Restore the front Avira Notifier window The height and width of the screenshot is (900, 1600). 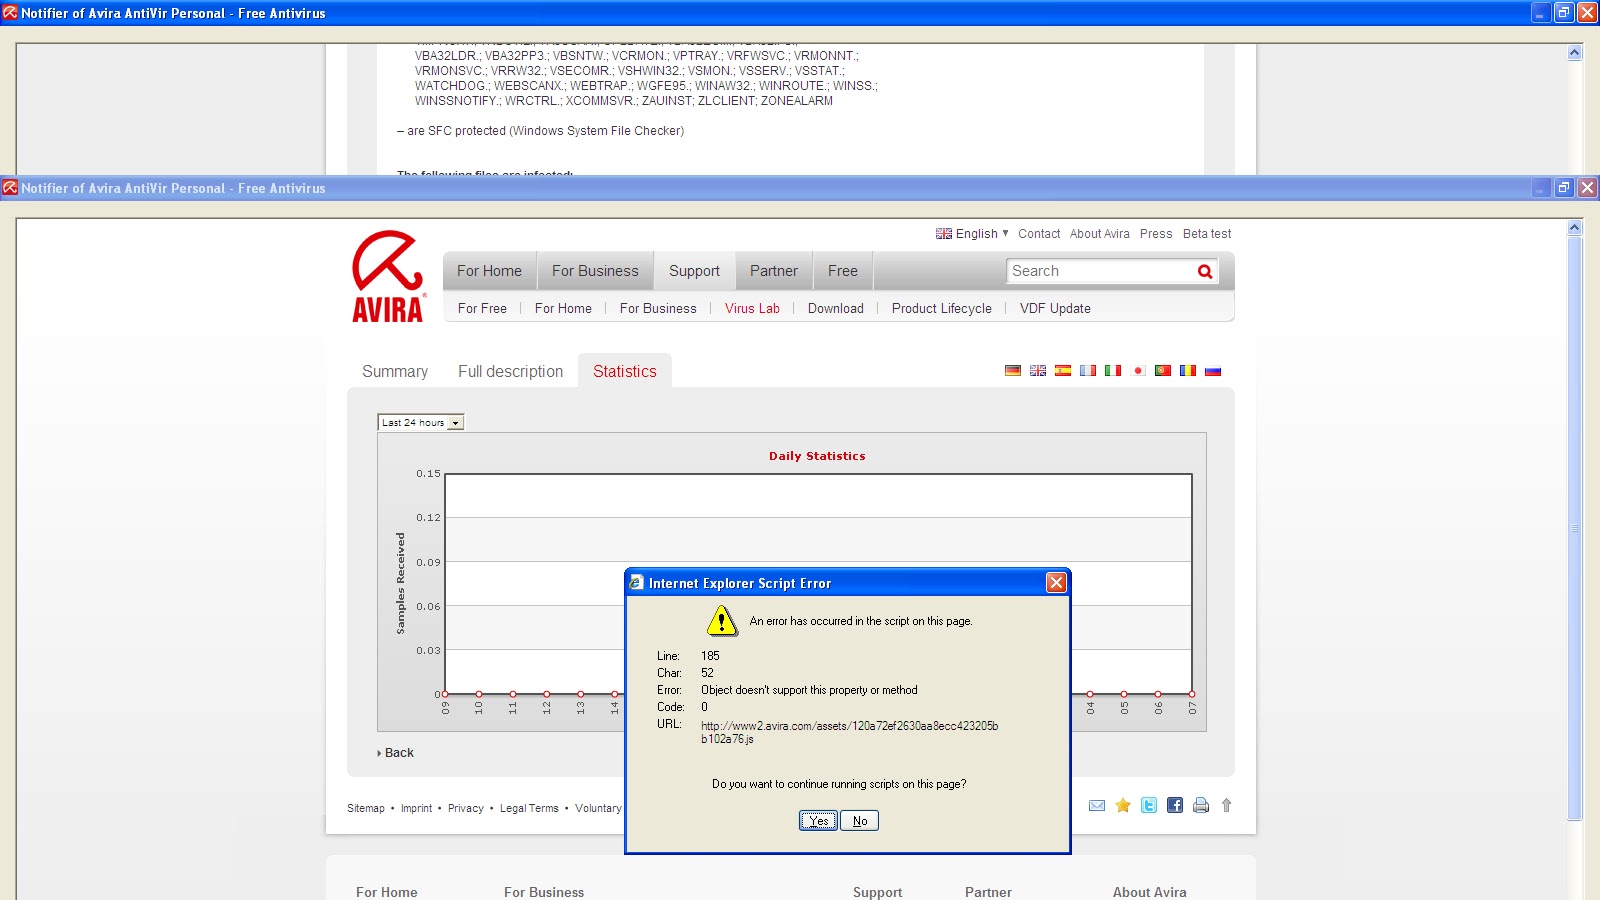[x=1564, y=187]
